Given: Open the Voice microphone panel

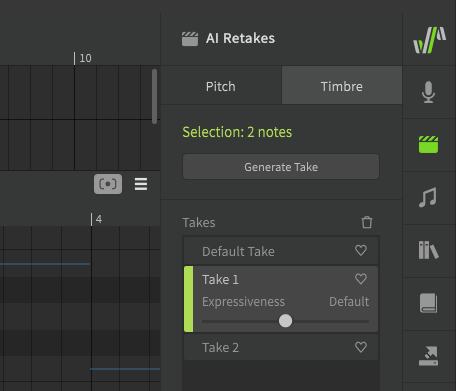Looking at the screenshot, I should [x=428, y=92].
